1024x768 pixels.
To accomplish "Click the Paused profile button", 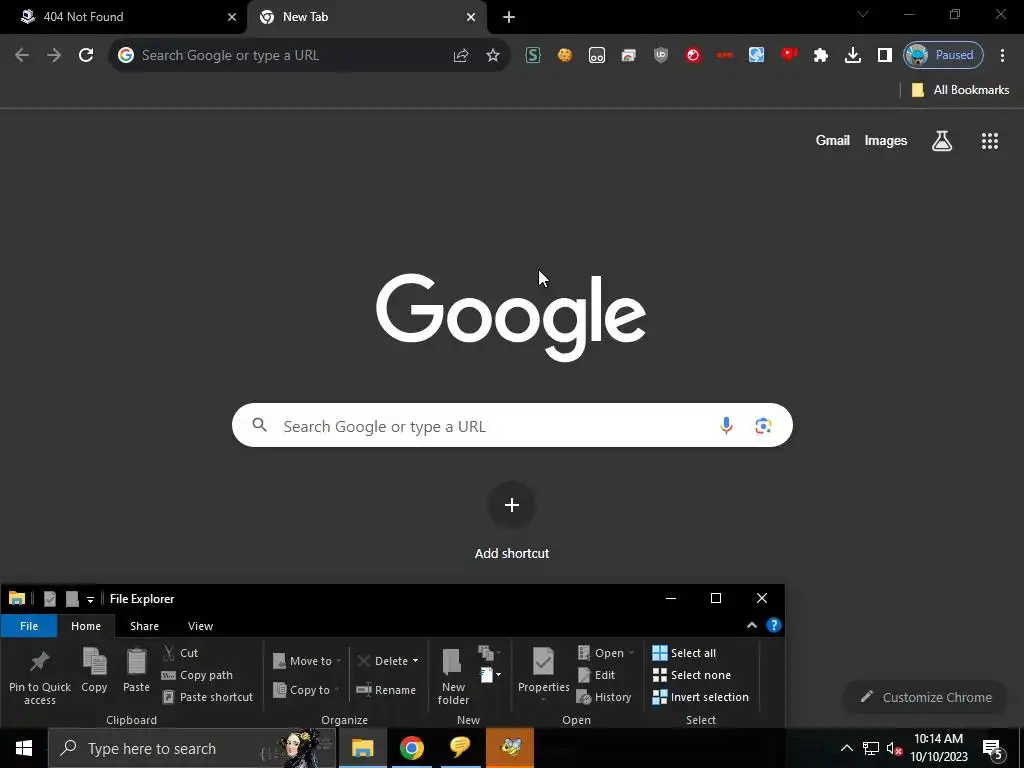I will [943, 56].
